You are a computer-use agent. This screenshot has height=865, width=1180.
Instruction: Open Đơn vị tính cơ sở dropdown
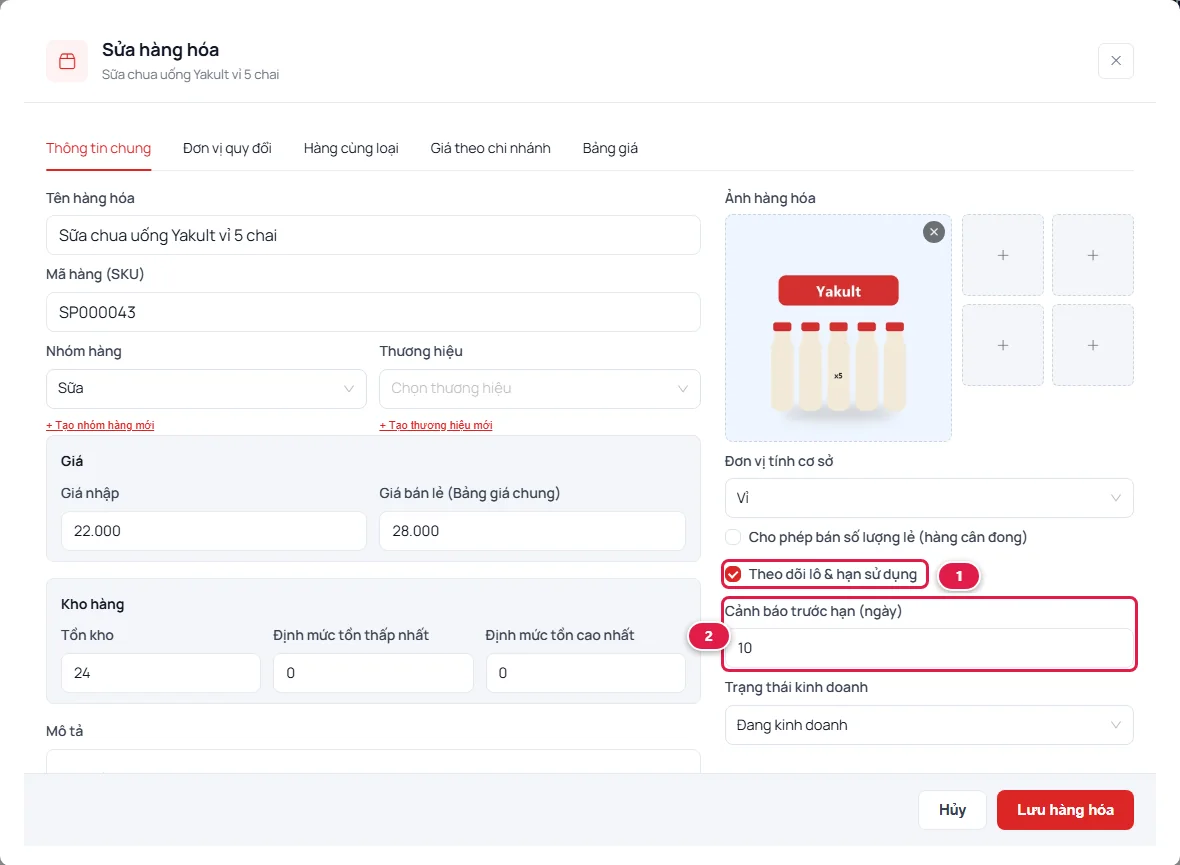(x=929, y=498)
